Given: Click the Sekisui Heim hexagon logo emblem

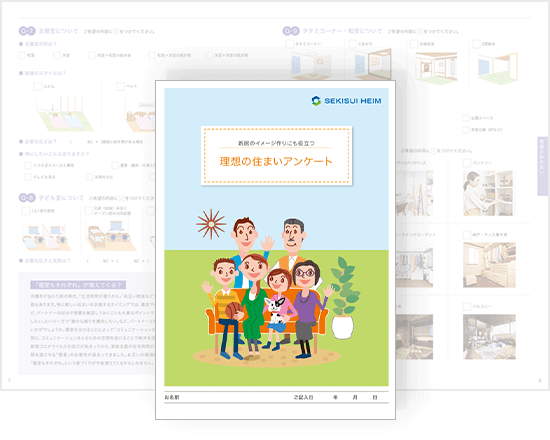Looking at the screenshot, I should pos(316,101).
